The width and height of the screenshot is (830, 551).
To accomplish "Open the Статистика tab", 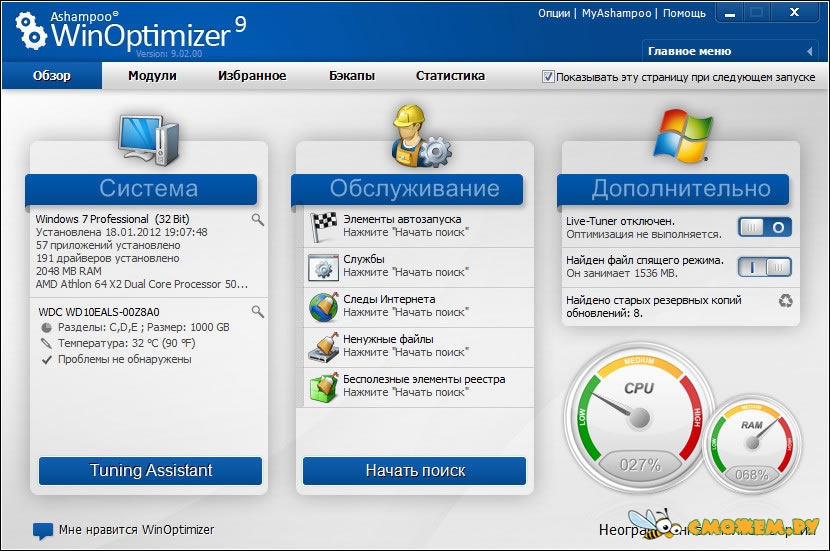I will [x=450, y=76].
